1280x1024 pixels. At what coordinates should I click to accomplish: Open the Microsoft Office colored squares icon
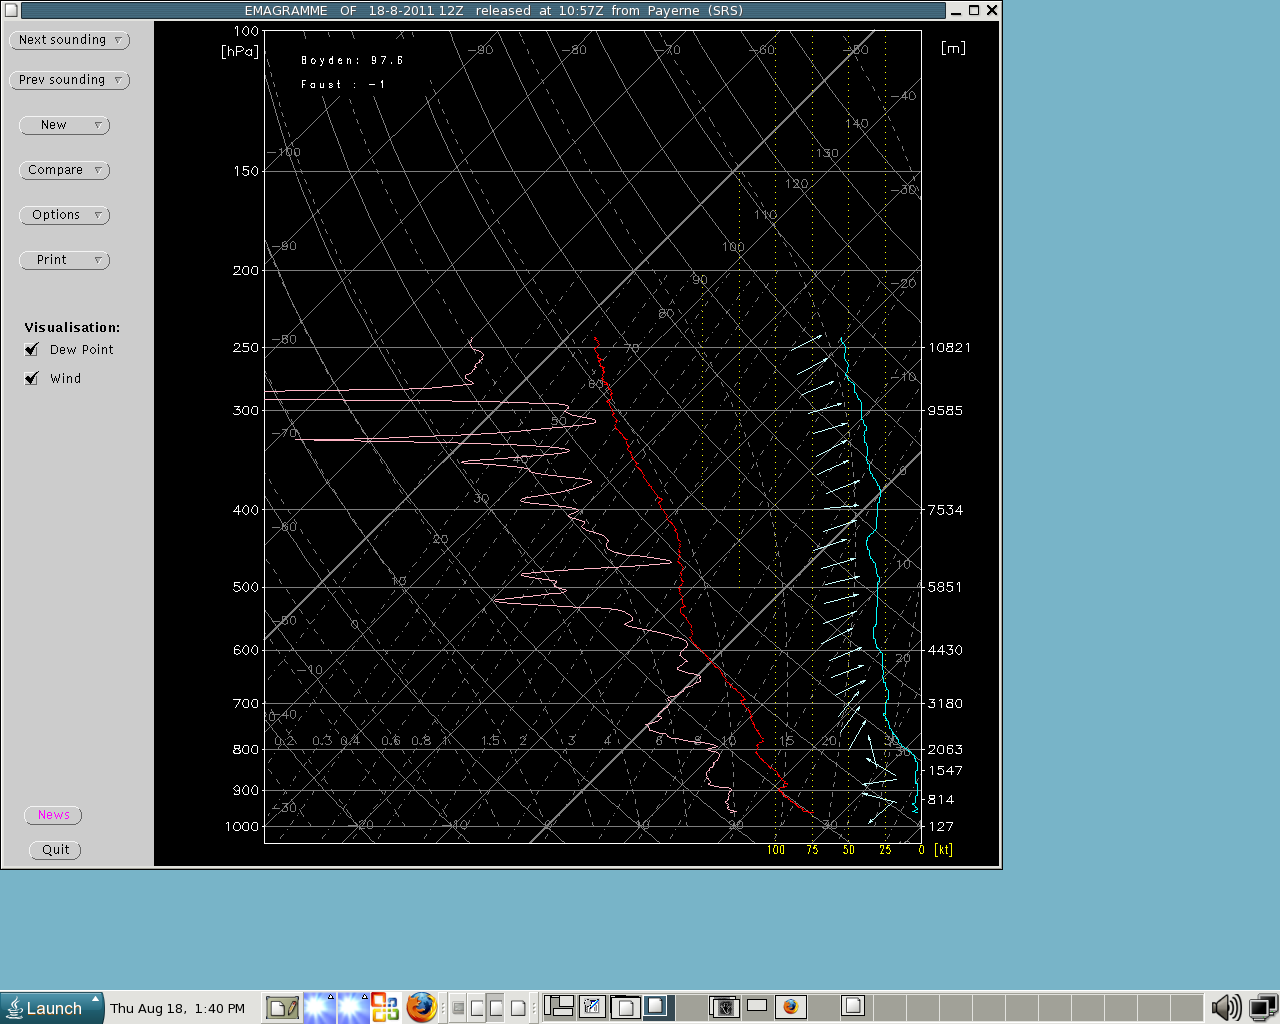(385, 1007)
